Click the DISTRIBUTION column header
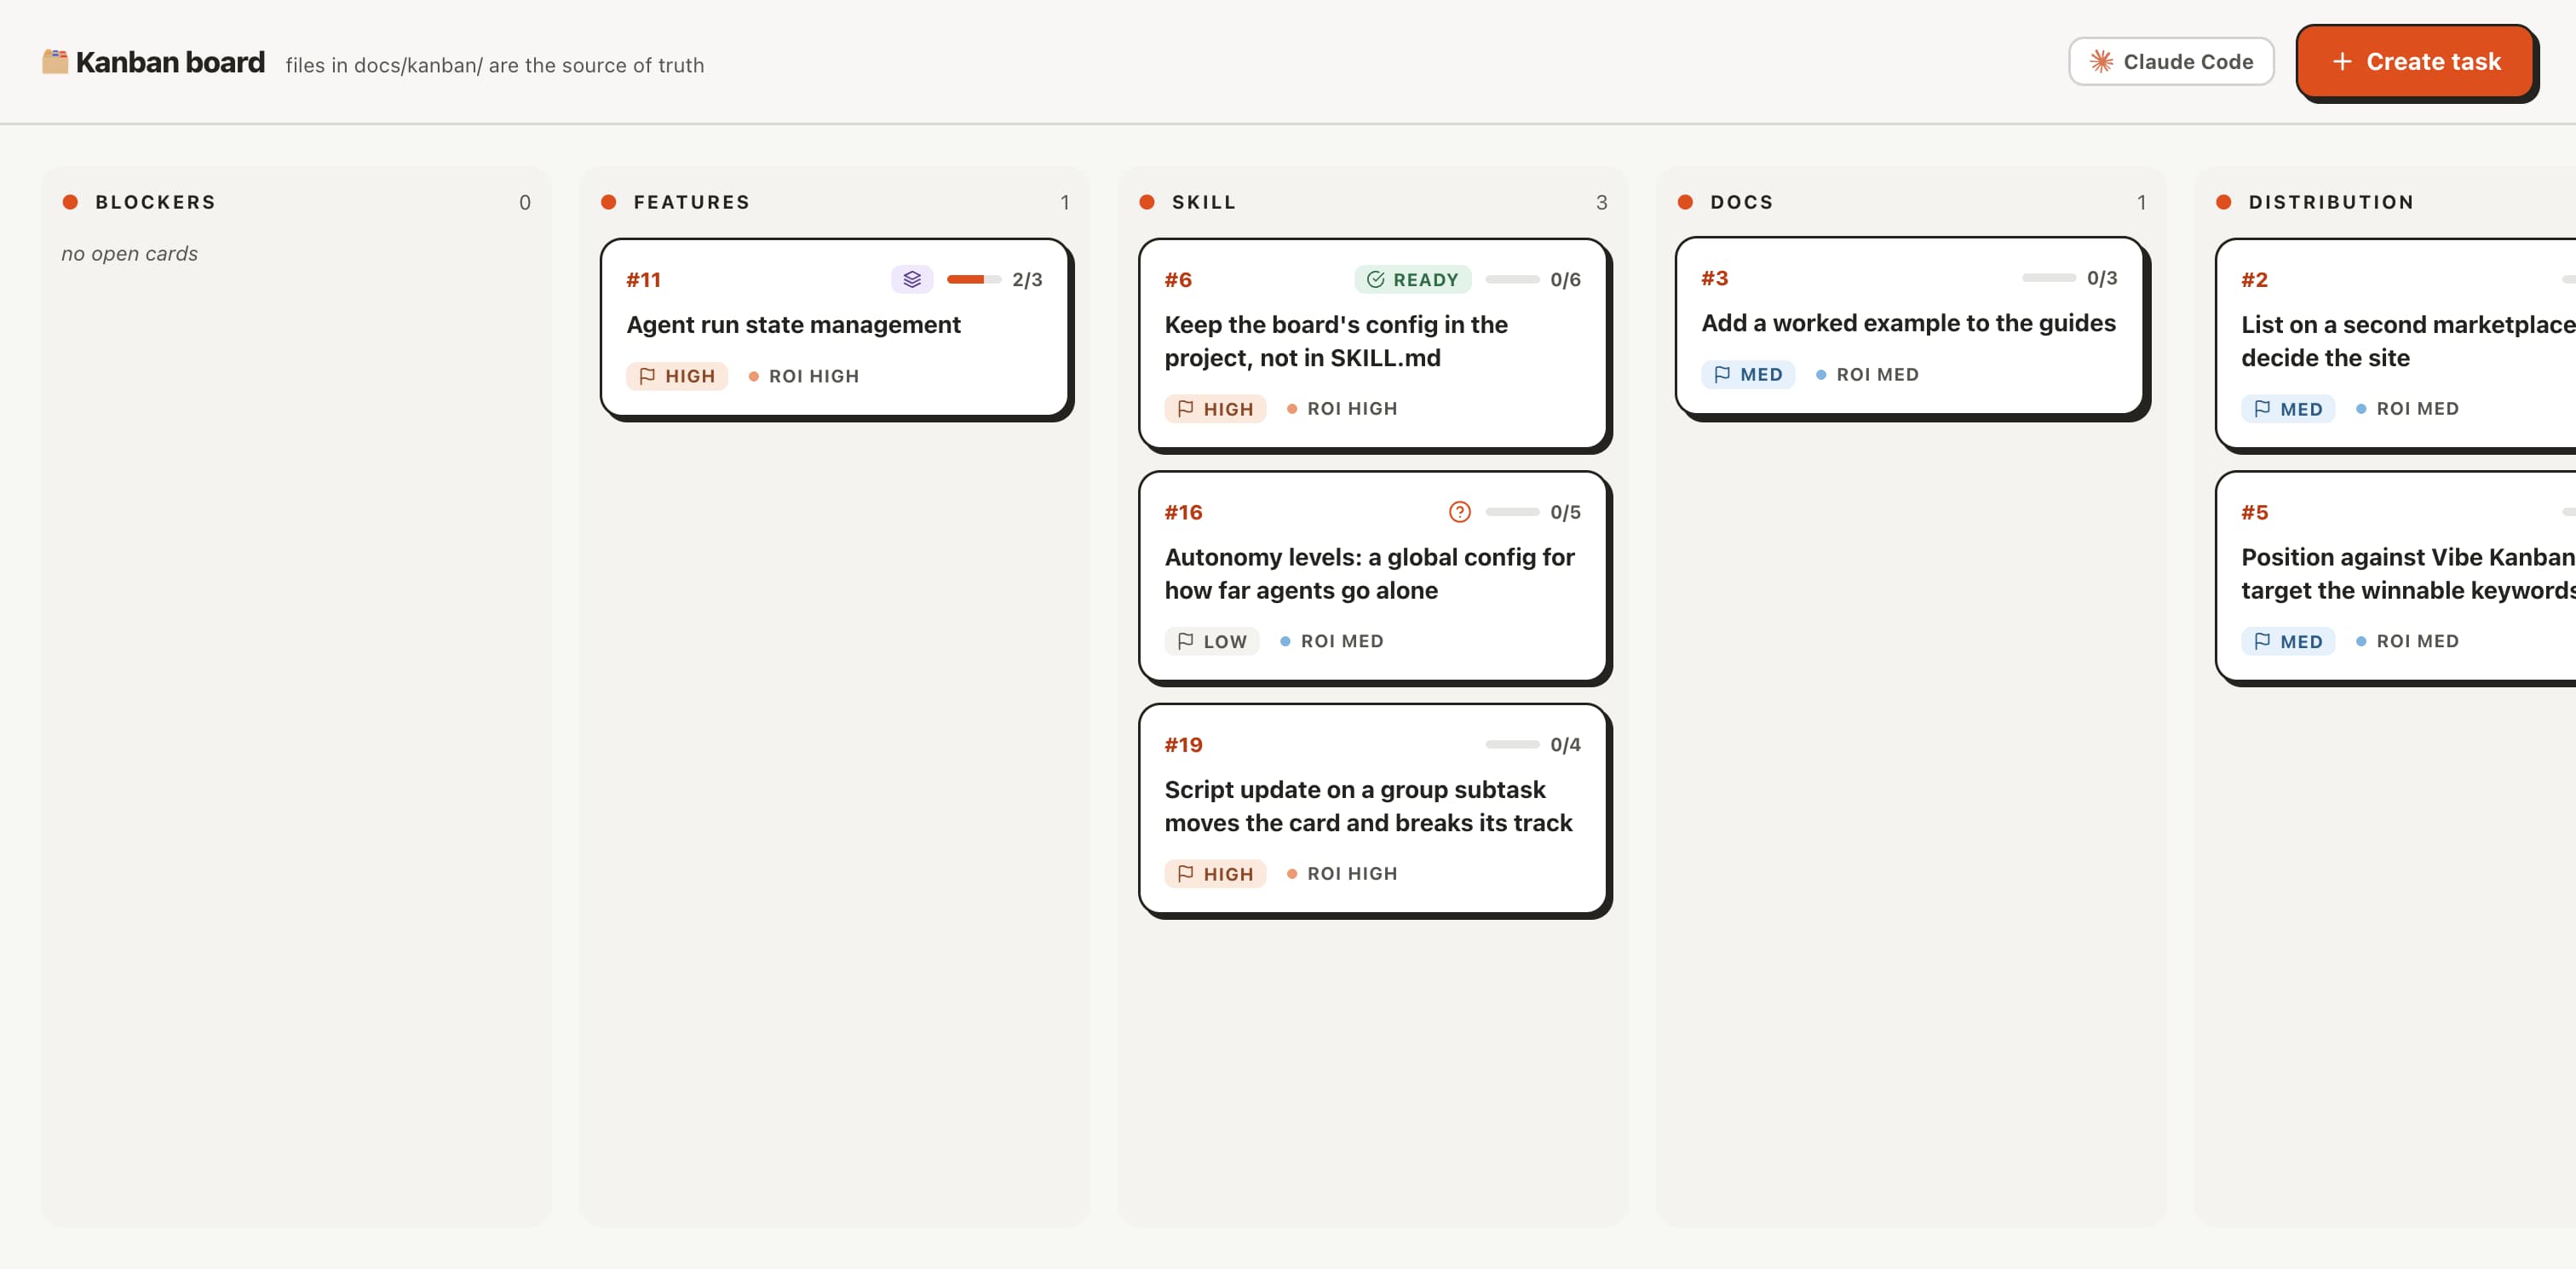The image size is (2576, 1269). coord(2331,202)
